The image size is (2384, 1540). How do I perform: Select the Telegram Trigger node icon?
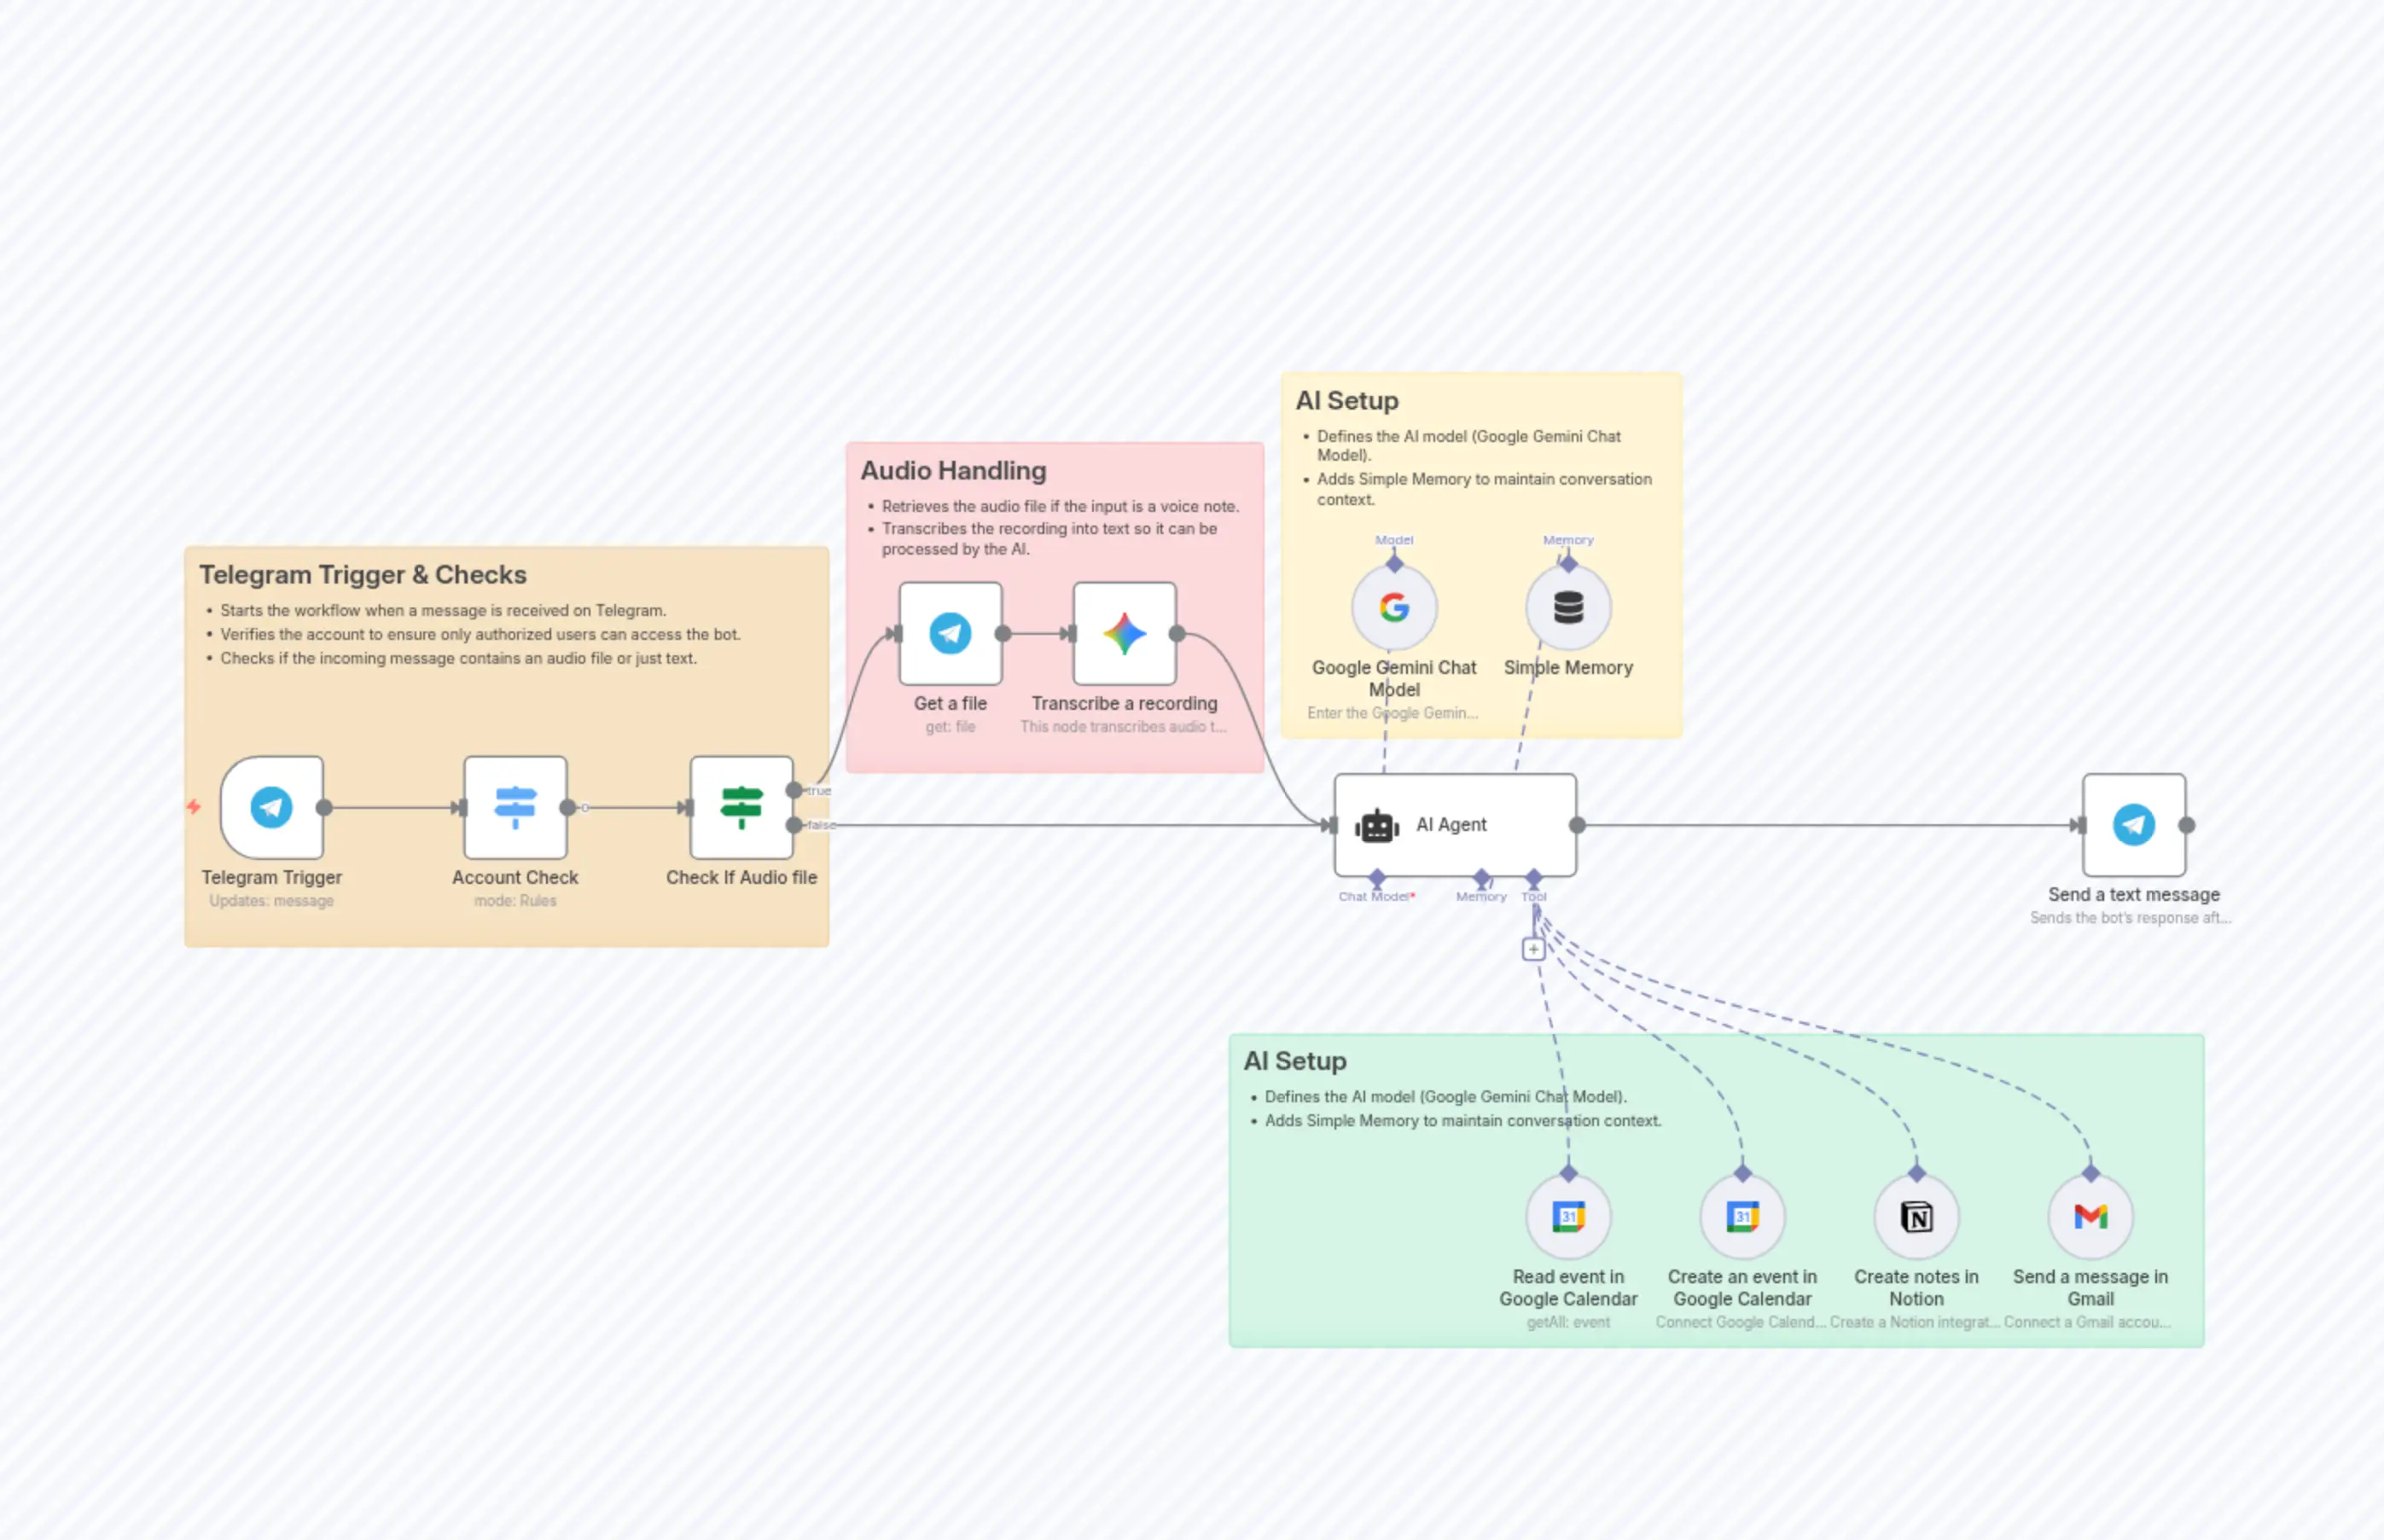pos(271,807)
